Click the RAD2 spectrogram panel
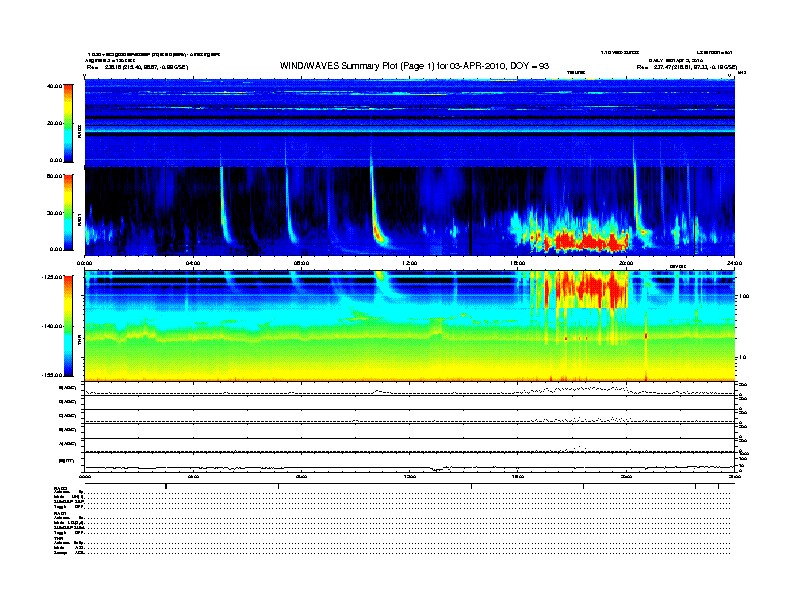The image size is (792, 612). point(410,122)
